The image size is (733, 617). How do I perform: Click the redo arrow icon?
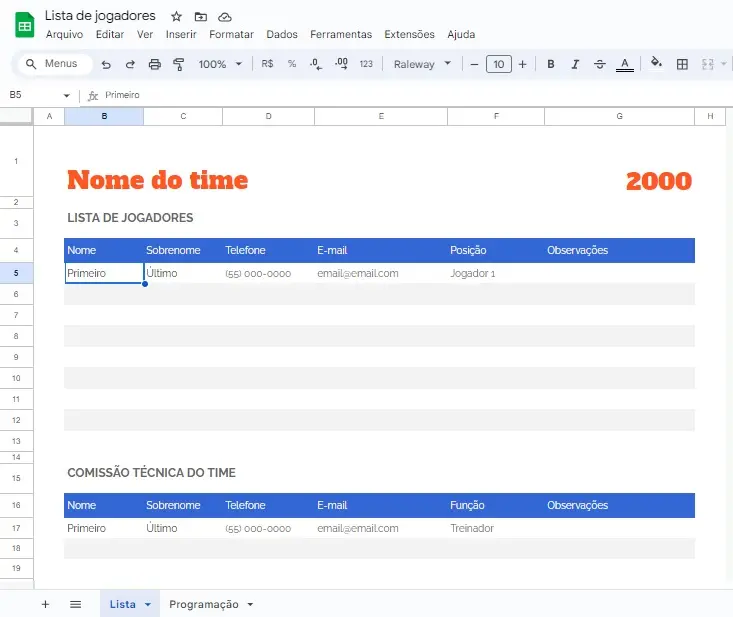tap(130, 65)
